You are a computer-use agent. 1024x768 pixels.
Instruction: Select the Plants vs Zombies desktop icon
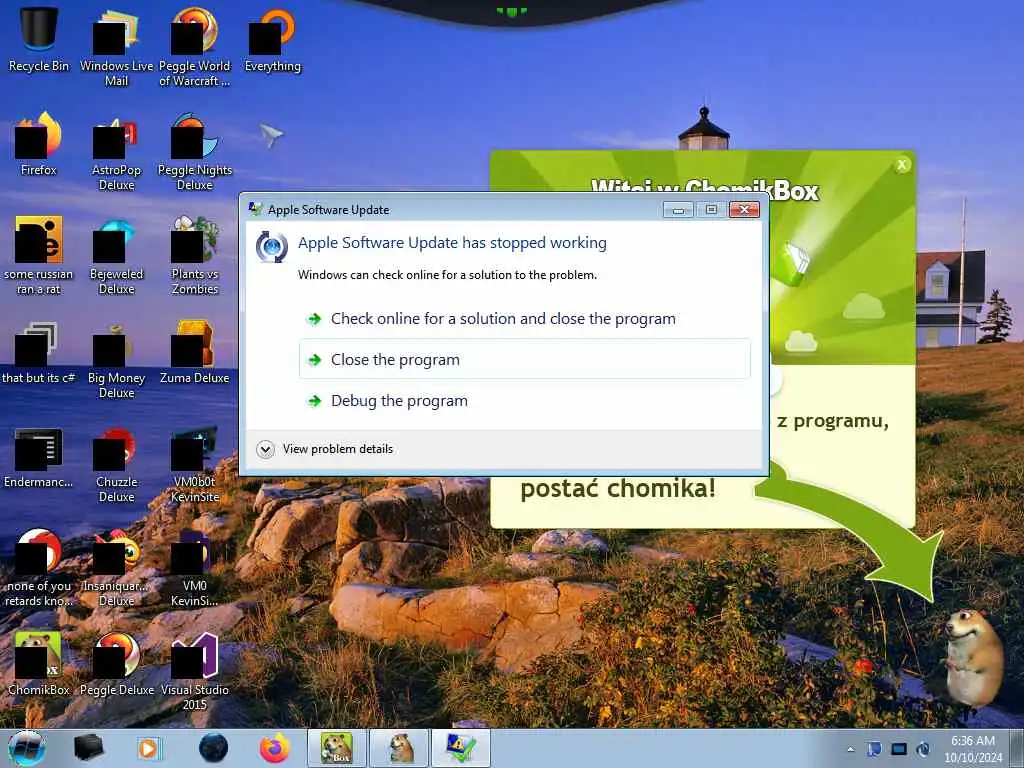195,255
